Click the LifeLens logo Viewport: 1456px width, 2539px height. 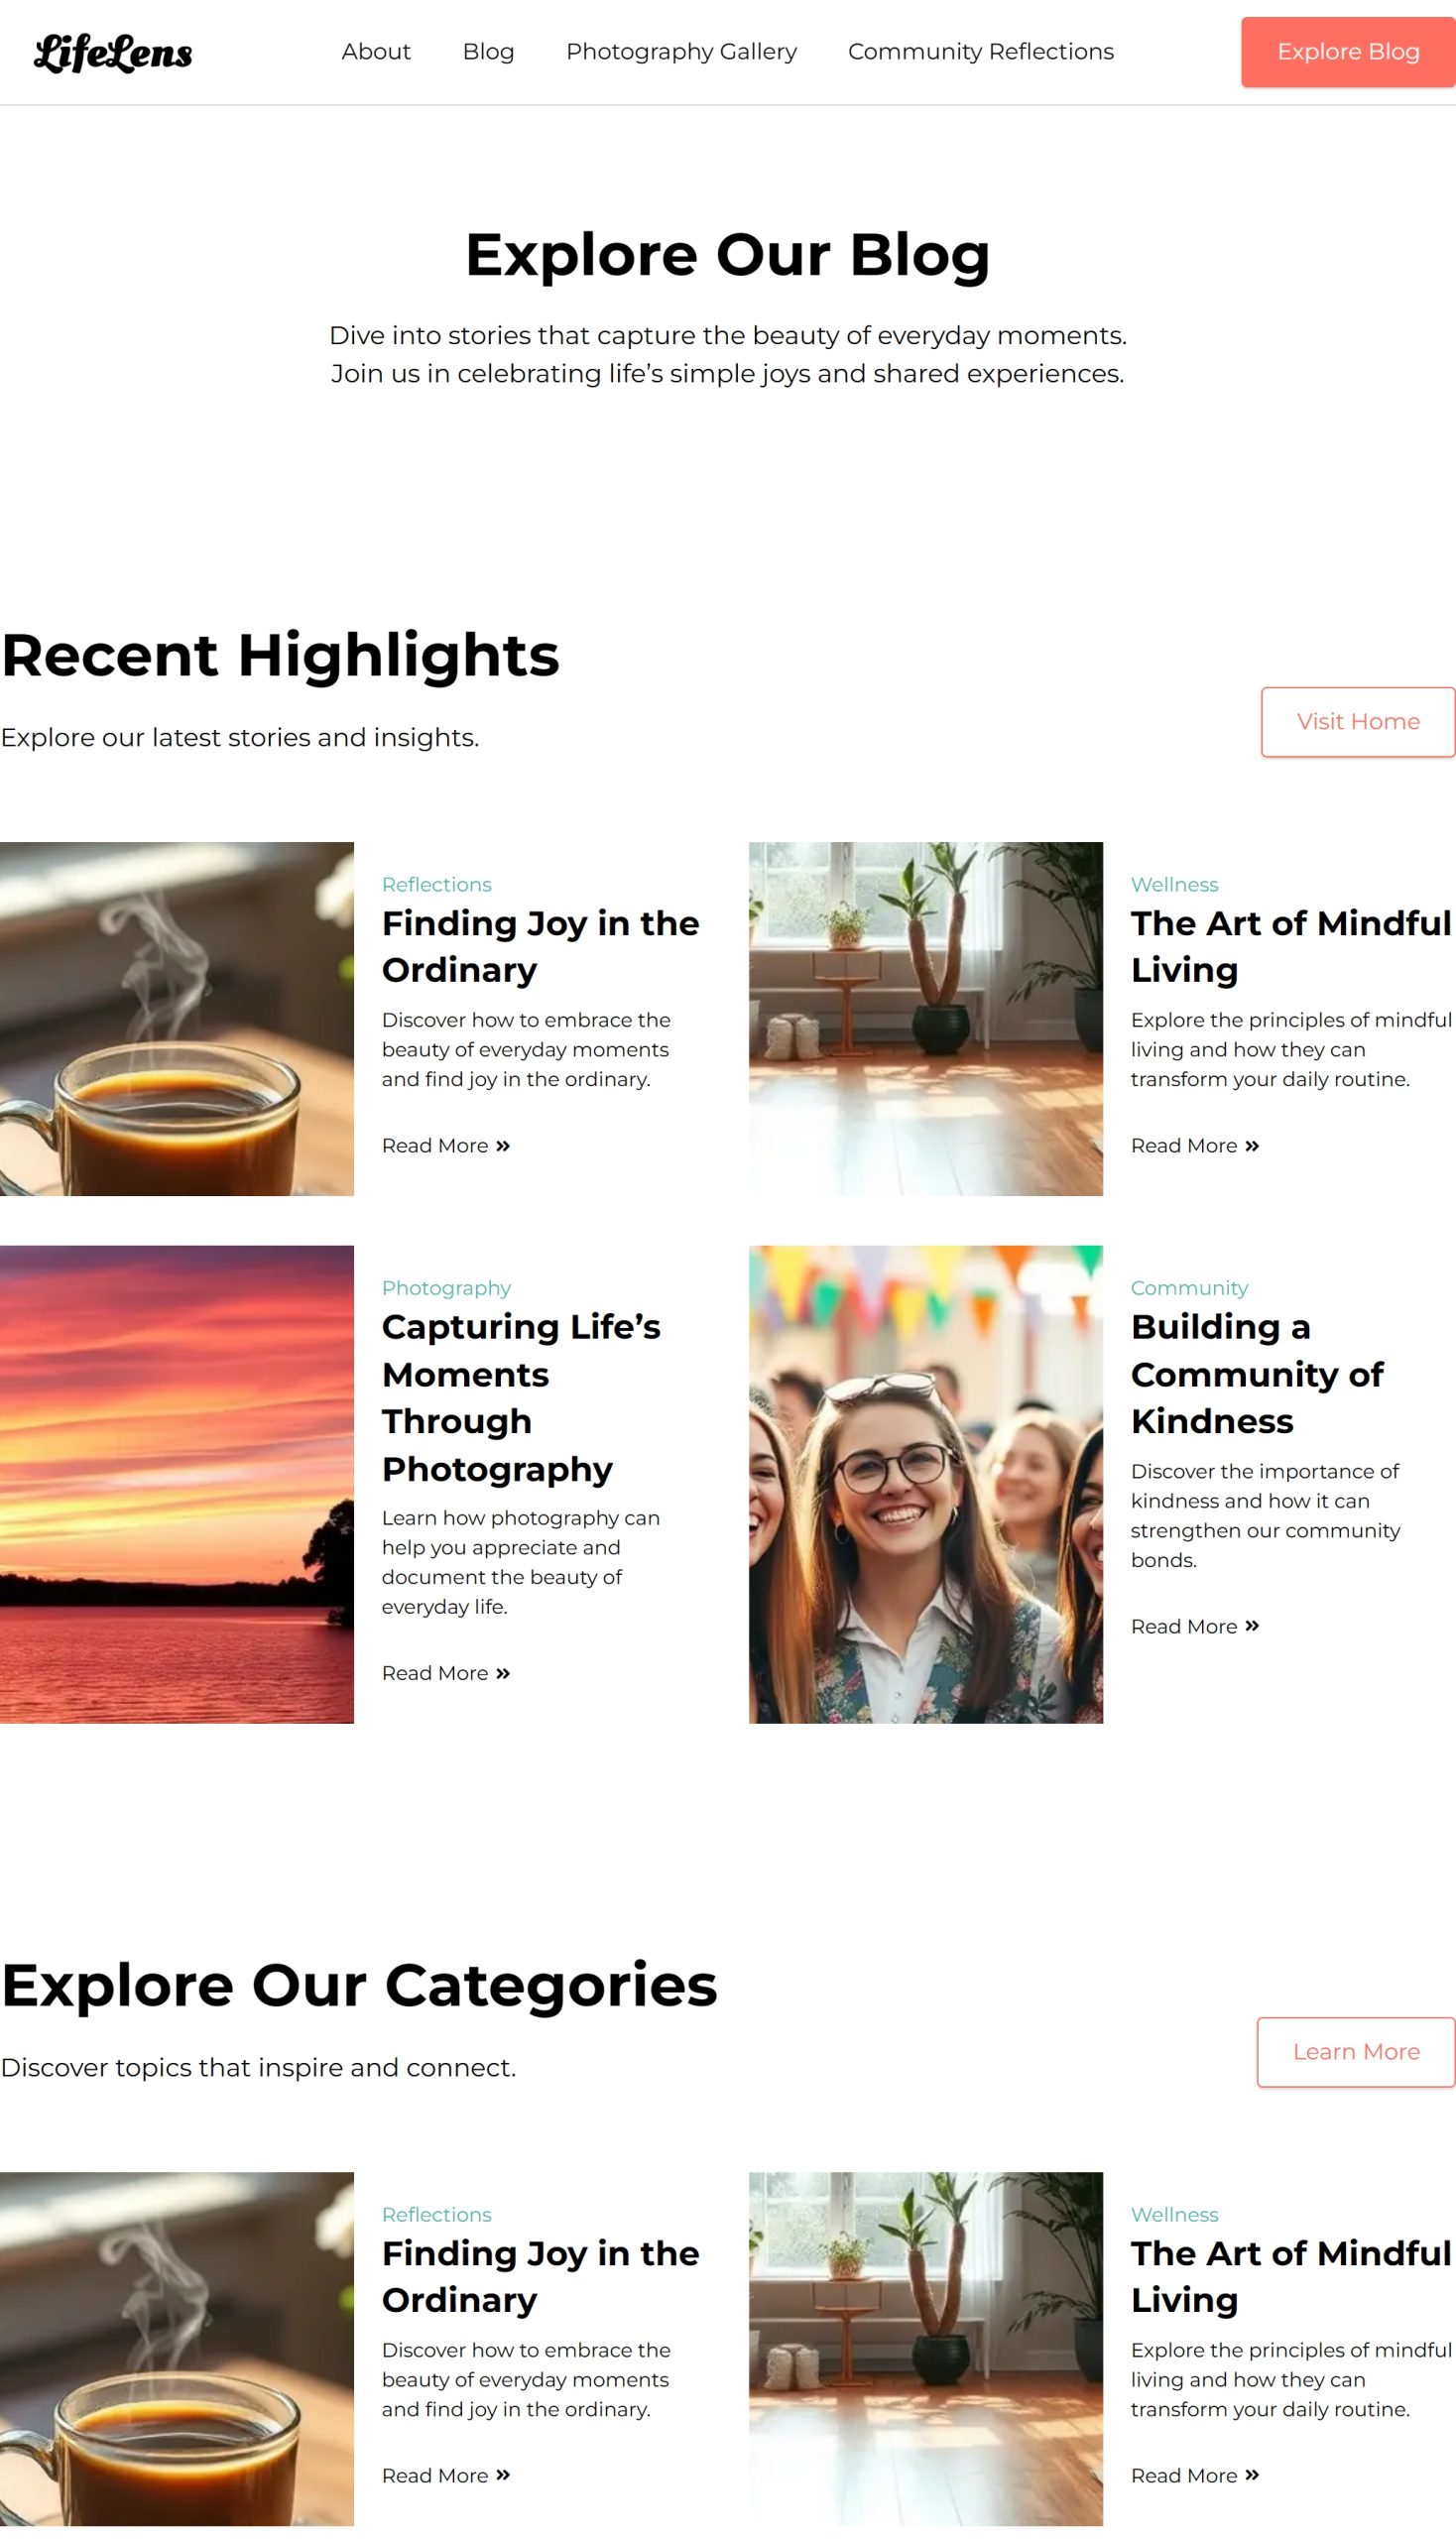point(113,53)
